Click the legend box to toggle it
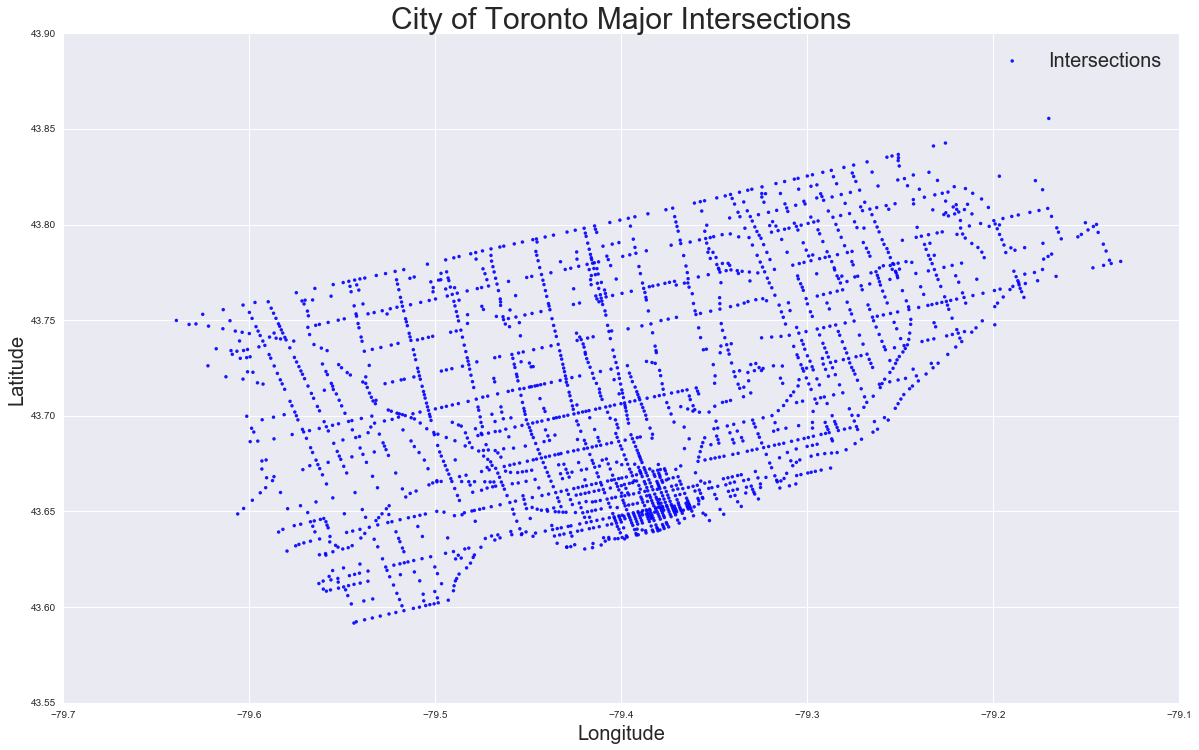Image resolution: width=1199 pixels, height=750 pixels. [1080, 60]
